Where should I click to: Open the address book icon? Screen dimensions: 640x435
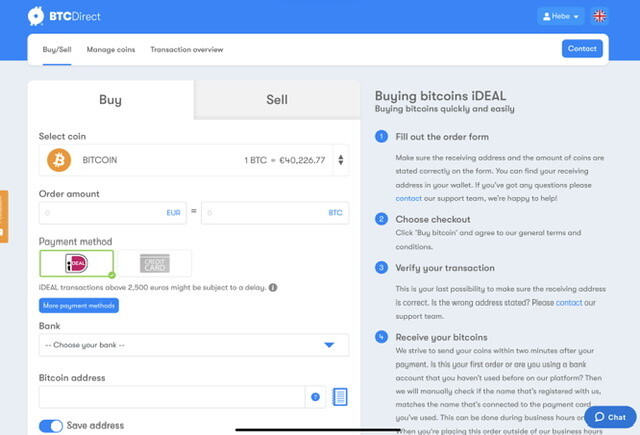click(x=340, y=397)
